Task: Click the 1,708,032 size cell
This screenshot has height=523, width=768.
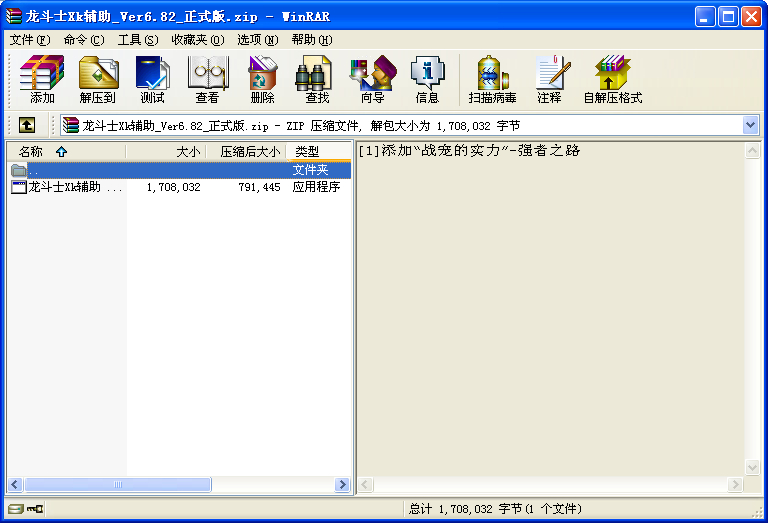Action: 173,187
